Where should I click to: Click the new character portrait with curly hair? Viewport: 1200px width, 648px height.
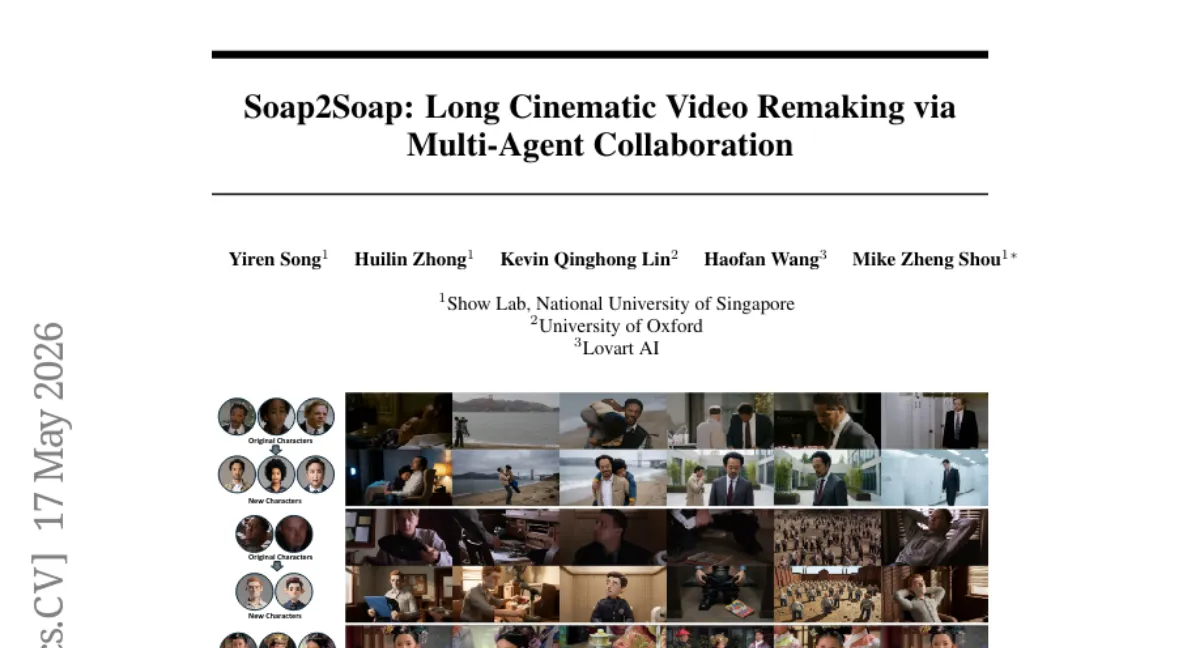point(276,474)
